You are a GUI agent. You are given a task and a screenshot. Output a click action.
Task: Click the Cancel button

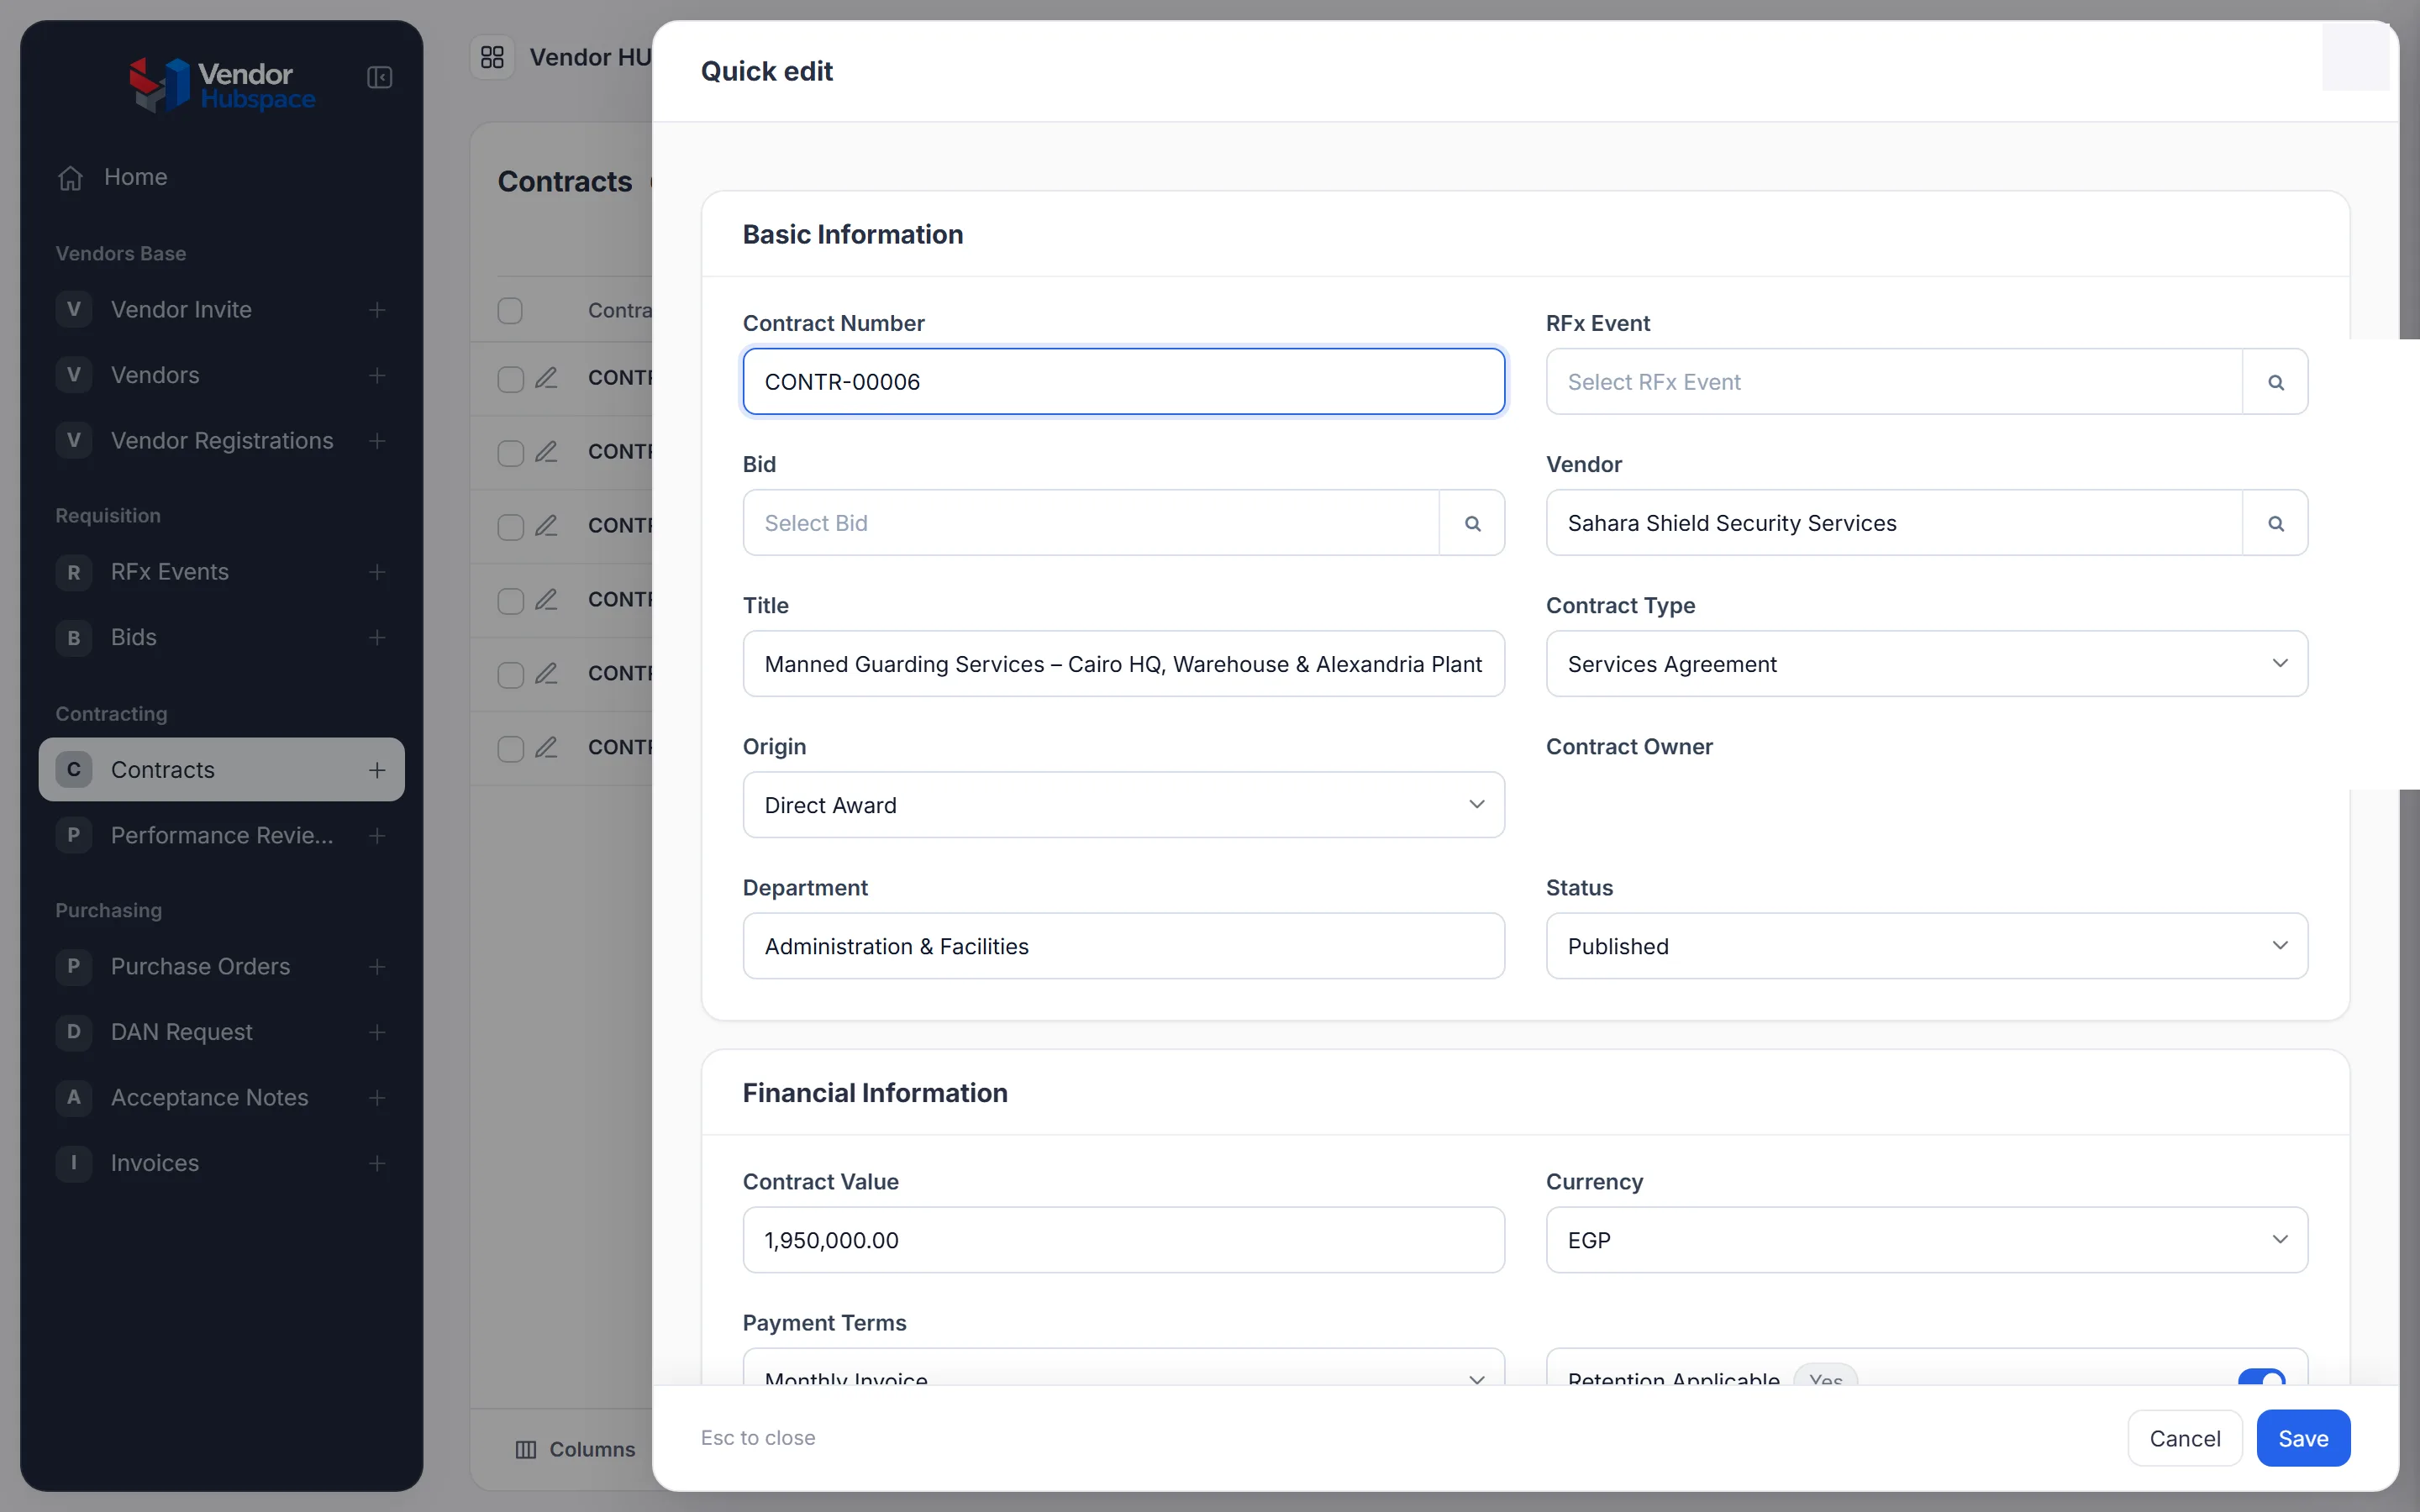coord(2185,1438)
